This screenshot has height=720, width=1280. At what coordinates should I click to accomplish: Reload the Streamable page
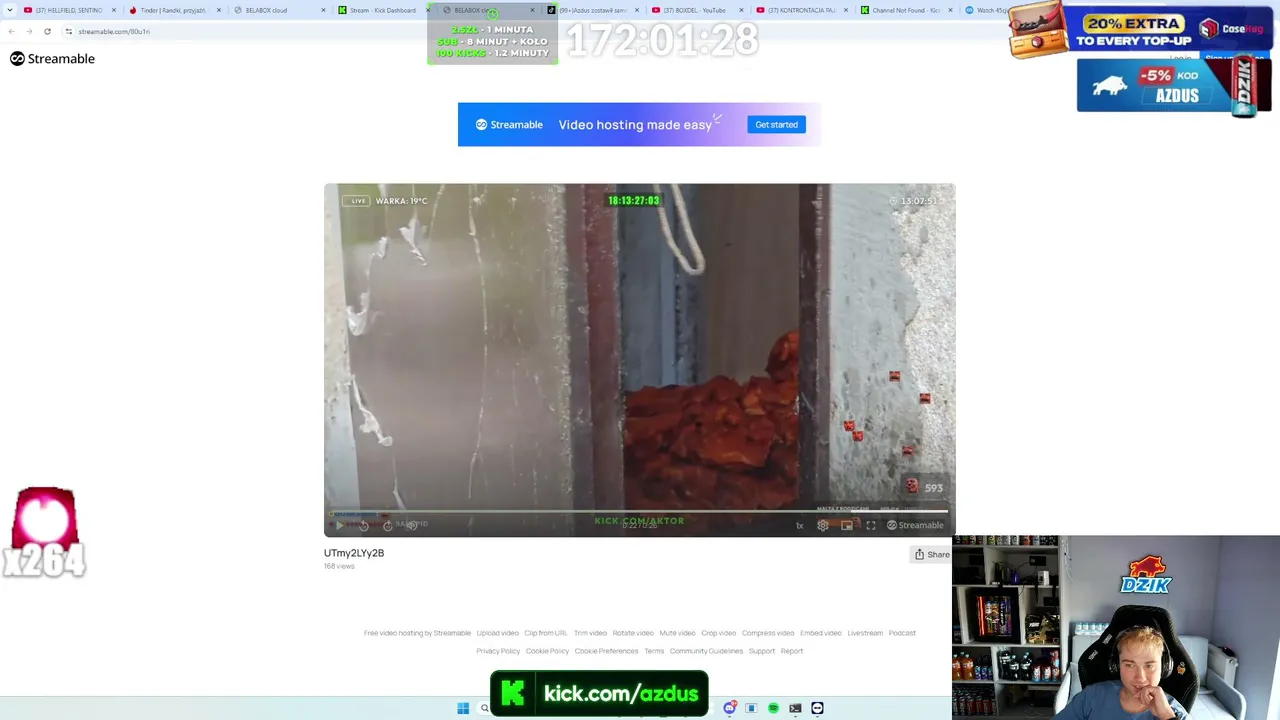pos(47,31)
